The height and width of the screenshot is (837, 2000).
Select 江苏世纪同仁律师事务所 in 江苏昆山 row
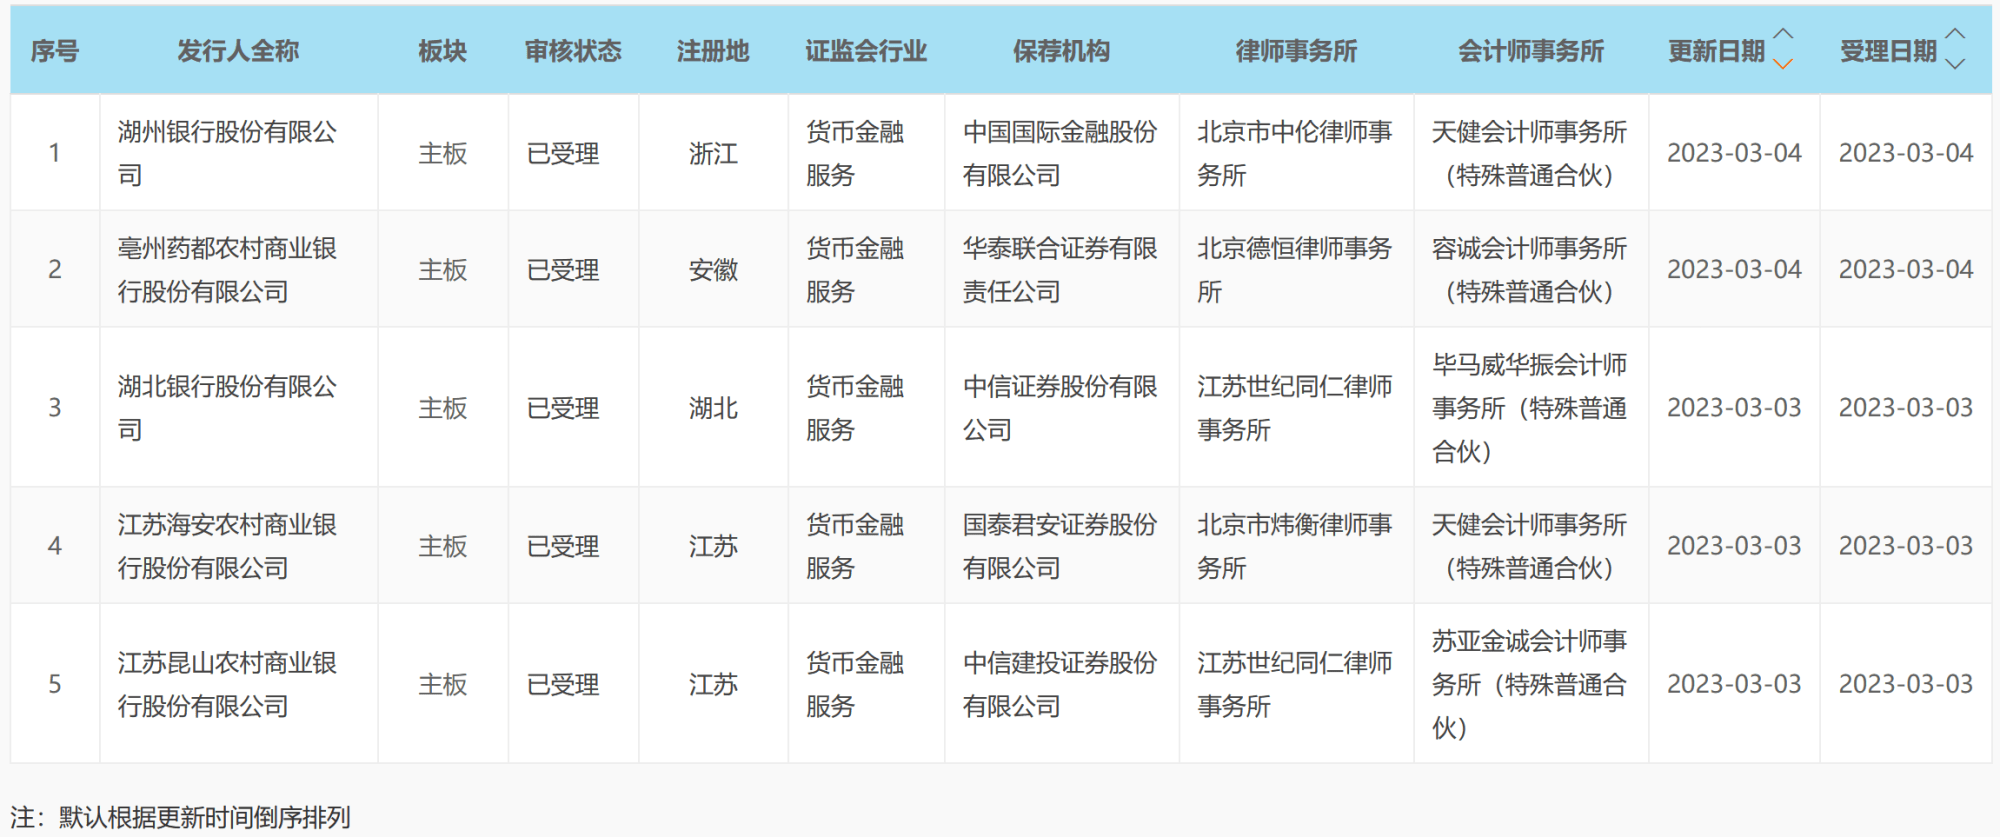coord(1295,684)
